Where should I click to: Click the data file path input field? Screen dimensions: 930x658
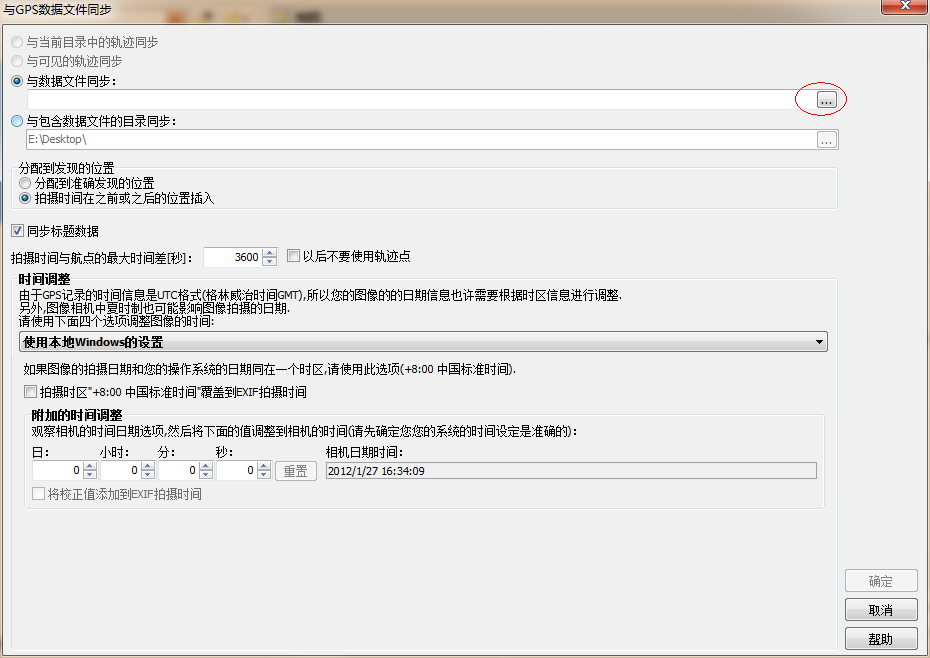point(420,100)
